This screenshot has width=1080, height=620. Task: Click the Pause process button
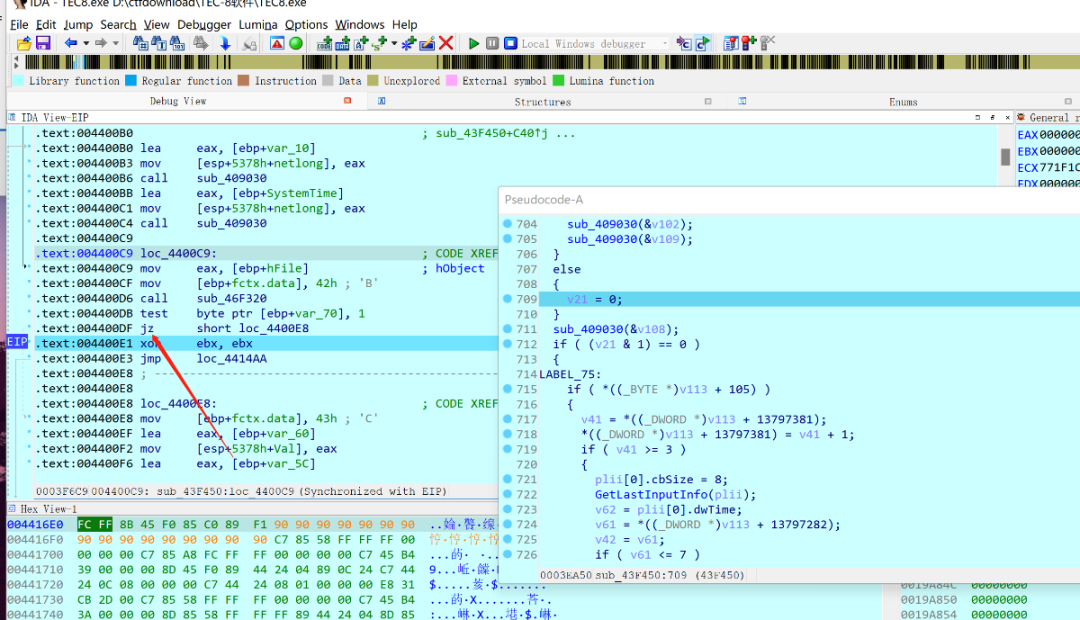[492, 43]
